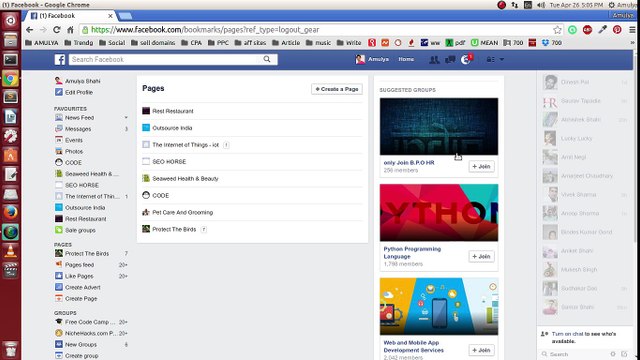Open the Privacy Shortcuts lock icon
640x360 pixels.
(x=490, y=60)
